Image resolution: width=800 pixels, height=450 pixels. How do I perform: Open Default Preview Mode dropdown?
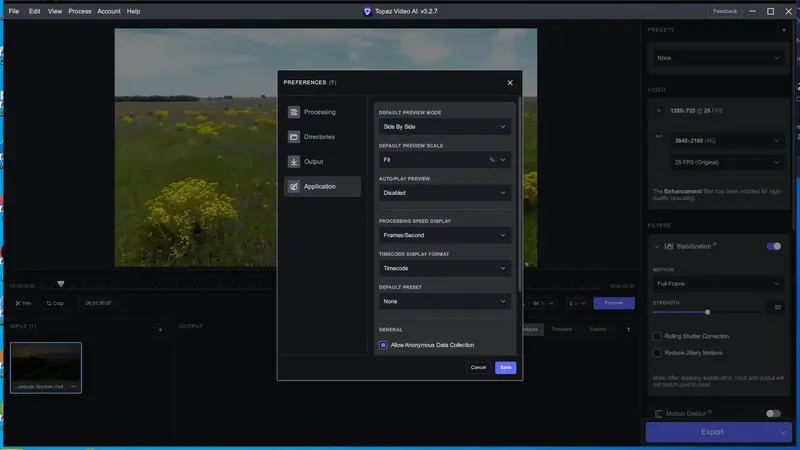(444, 127)
